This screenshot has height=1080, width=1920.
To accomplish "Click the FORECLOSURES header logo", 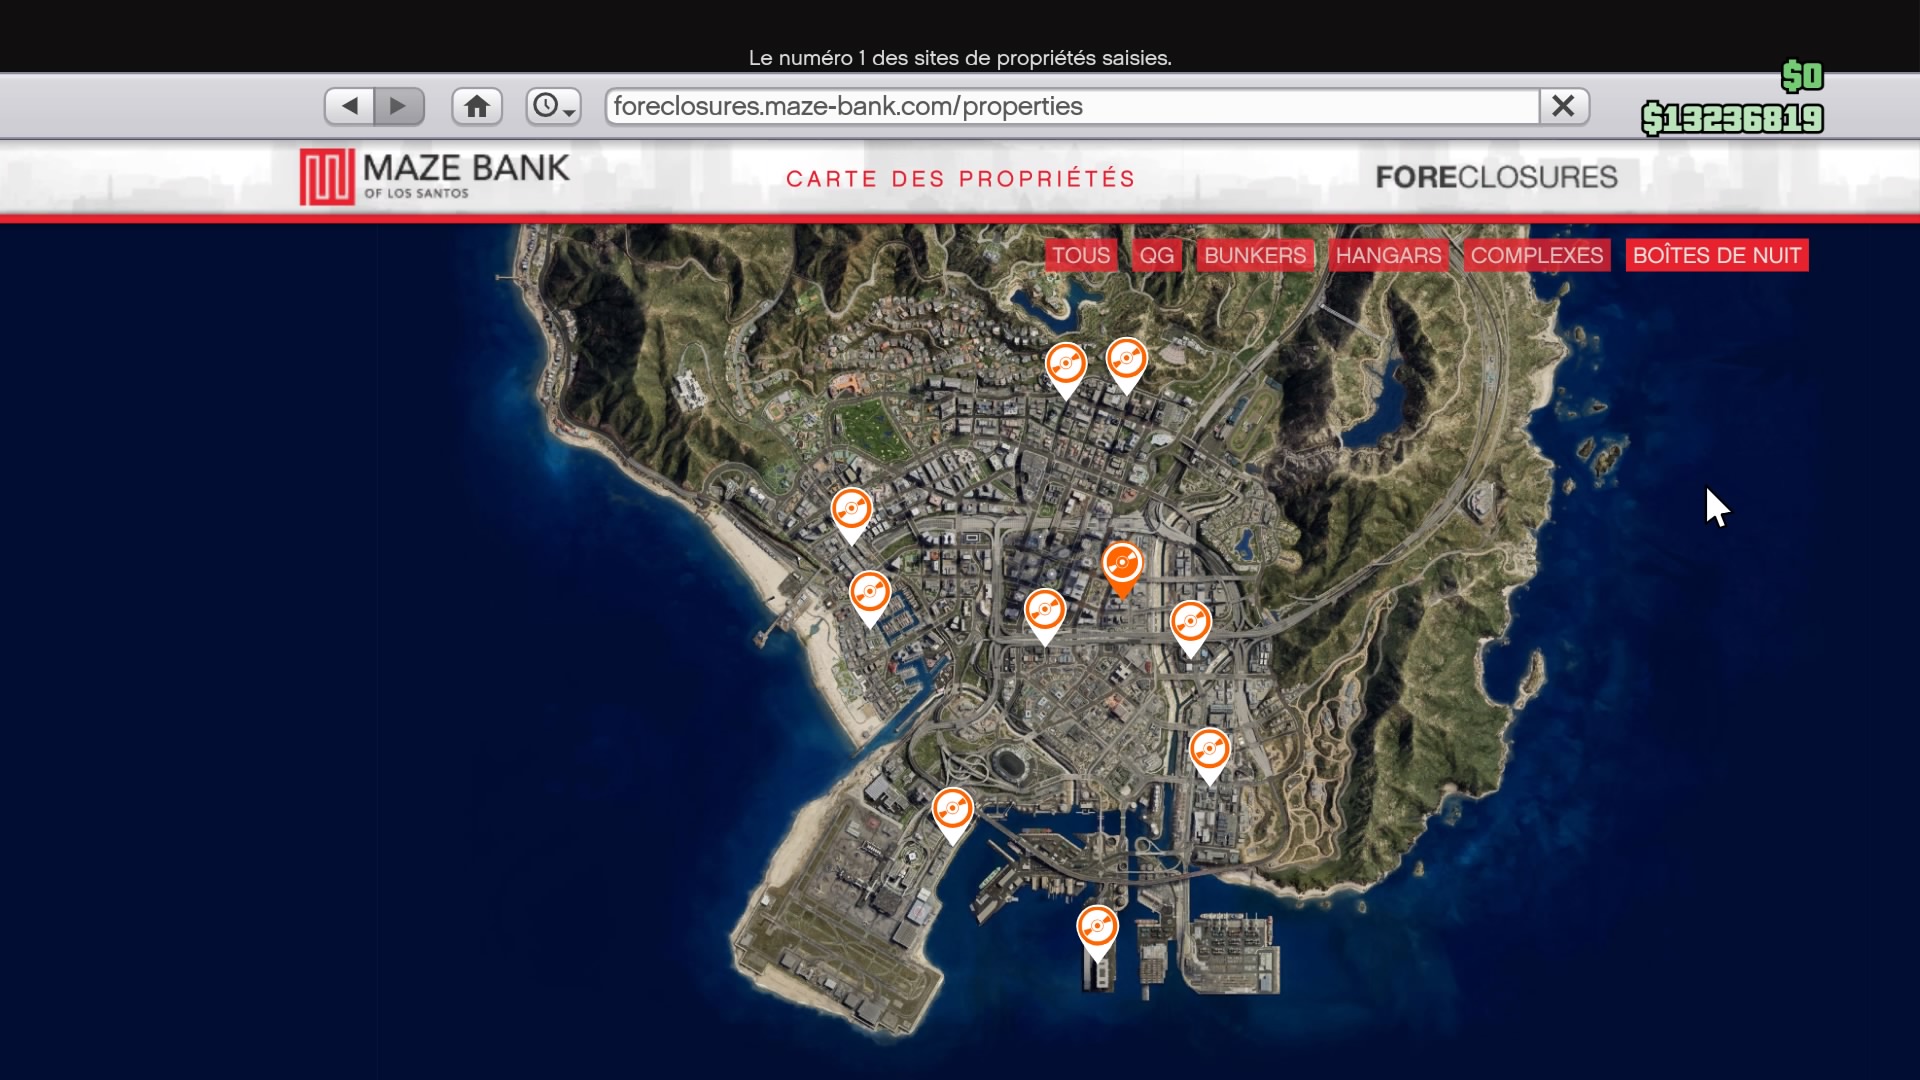I will pos(1496,177).
